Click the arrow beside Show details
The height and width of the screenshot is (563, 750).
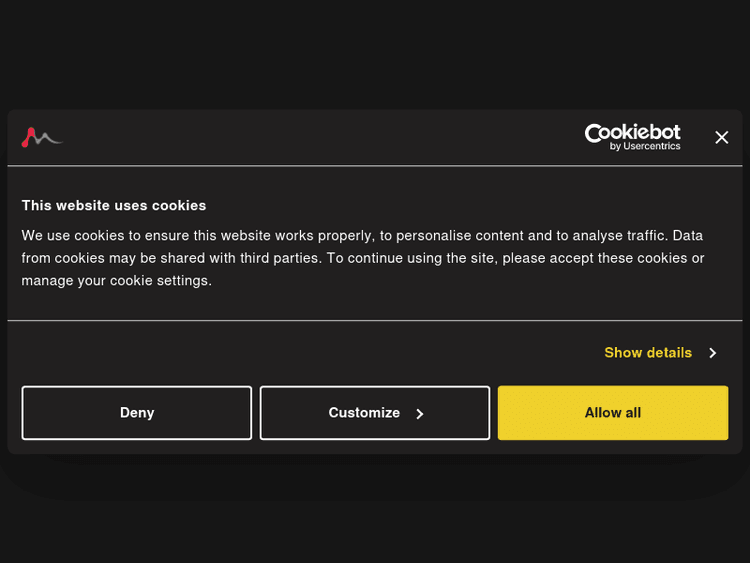(x=712, y=353)
